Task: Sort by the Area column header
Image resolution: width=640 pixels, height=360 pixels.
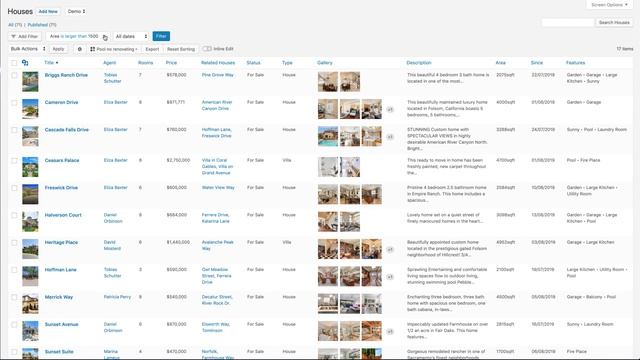Action: tap(501, 63)
